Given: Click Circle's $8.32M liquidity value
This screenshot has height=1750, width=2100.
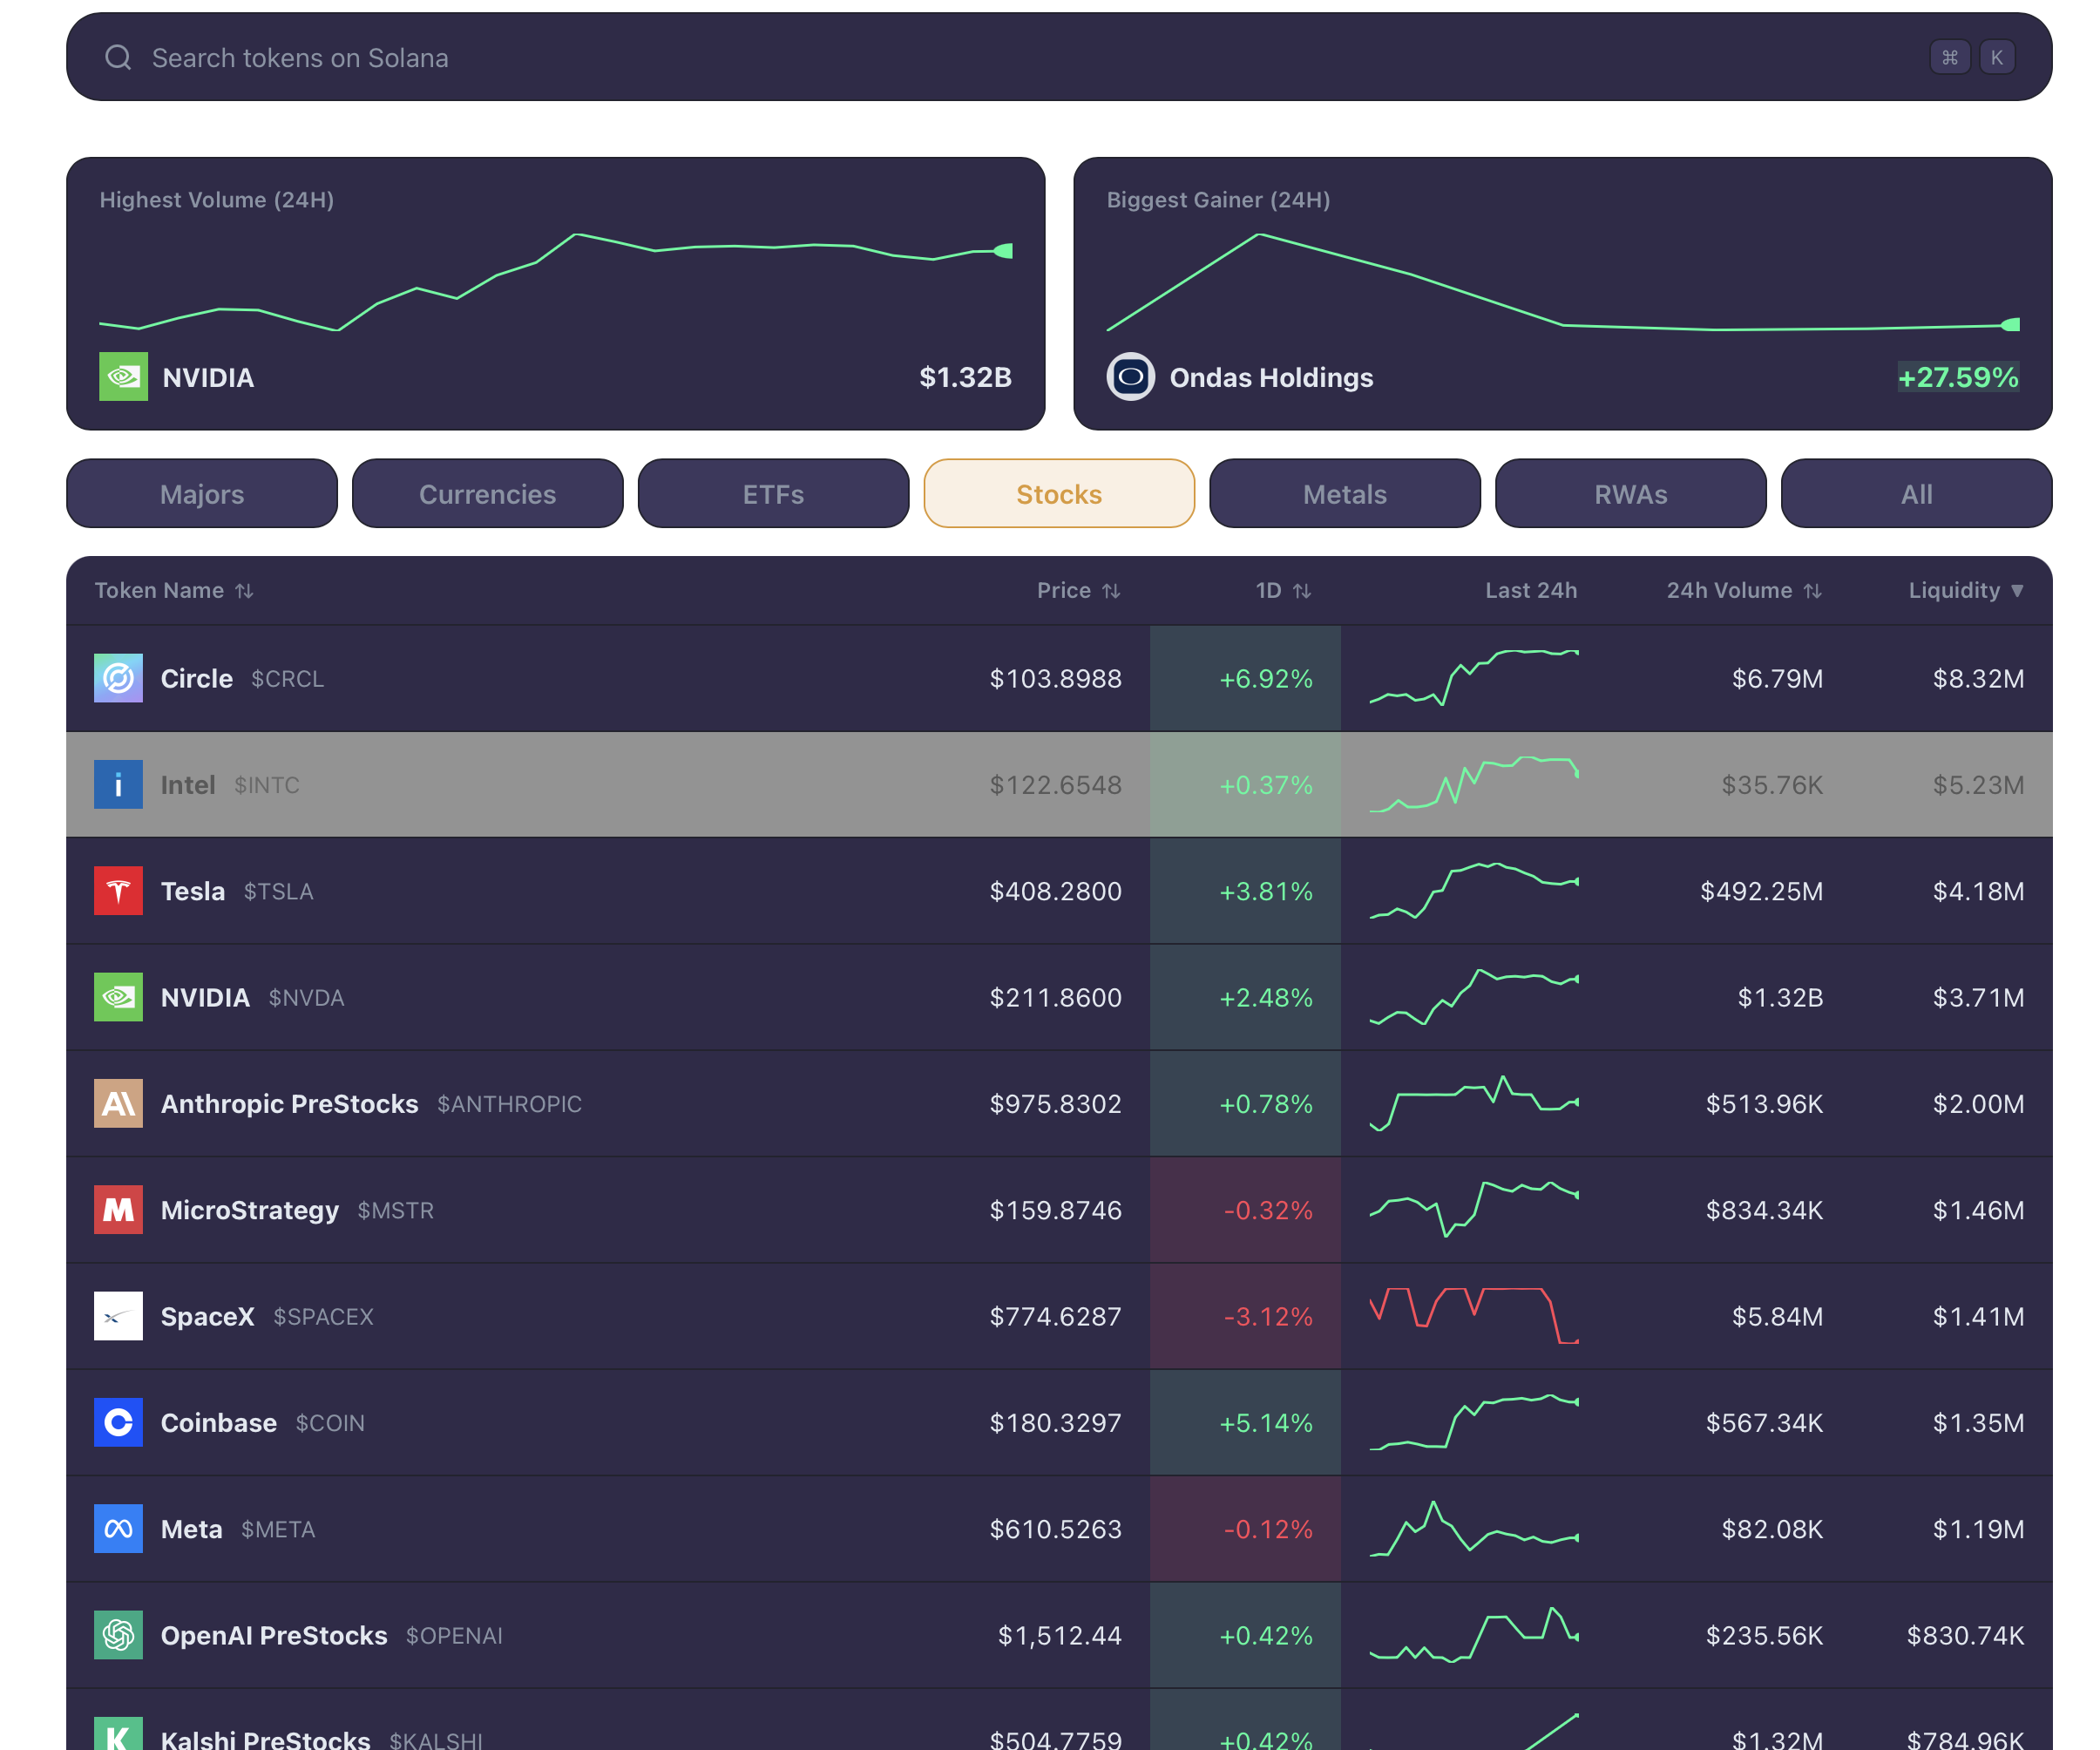Looking at the screenshot, I should (x=1978, y=679).
